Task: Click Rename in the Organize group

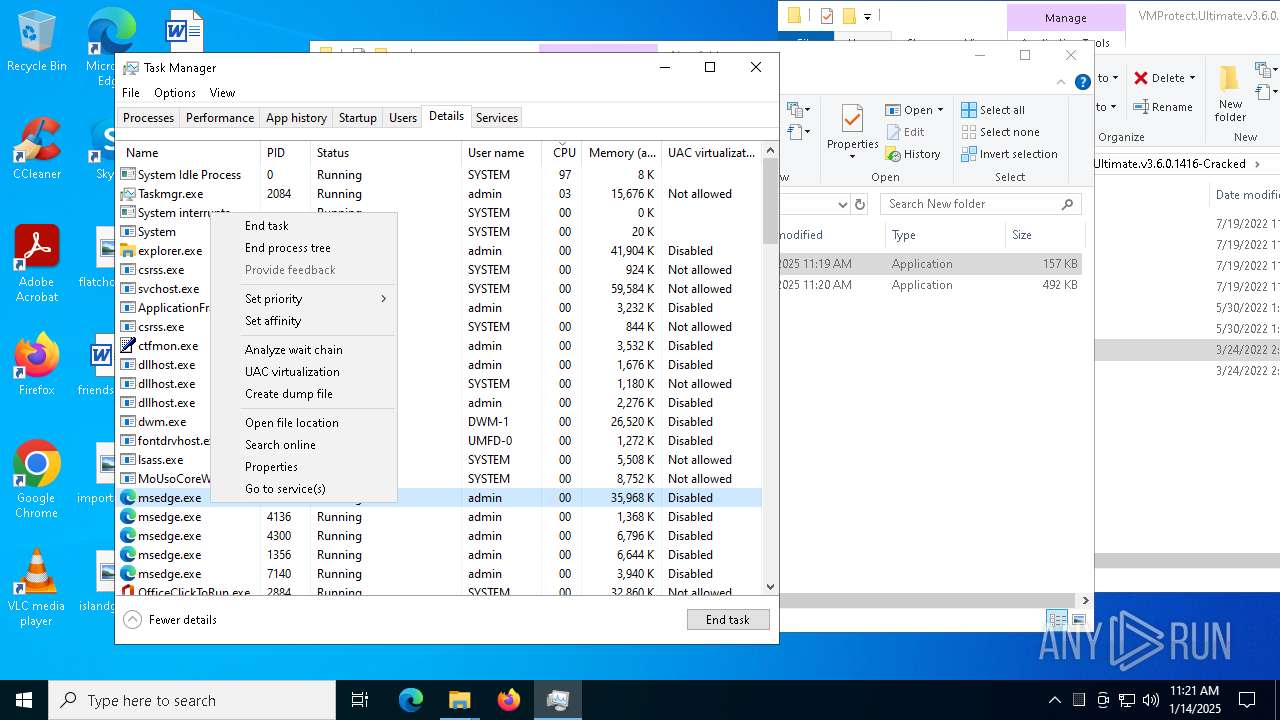Action: coord(1163,107)
